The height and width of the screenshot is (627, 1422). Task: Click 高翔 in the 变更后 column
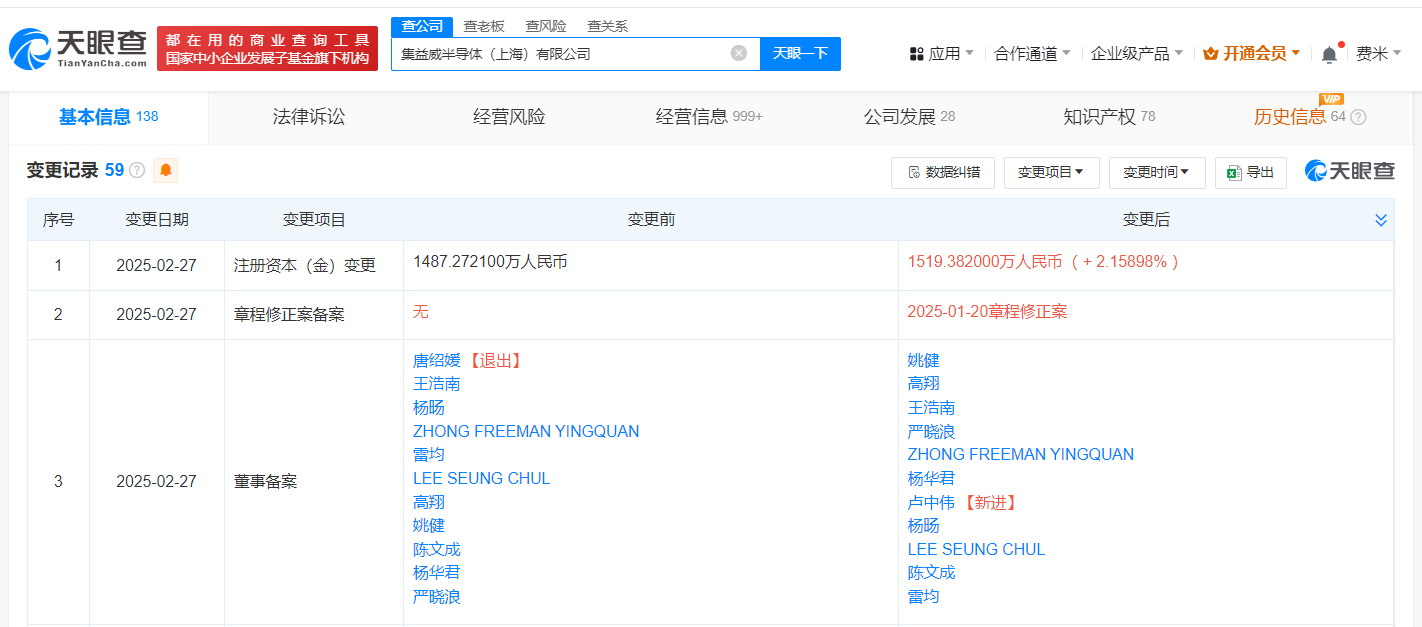point(924,384)
